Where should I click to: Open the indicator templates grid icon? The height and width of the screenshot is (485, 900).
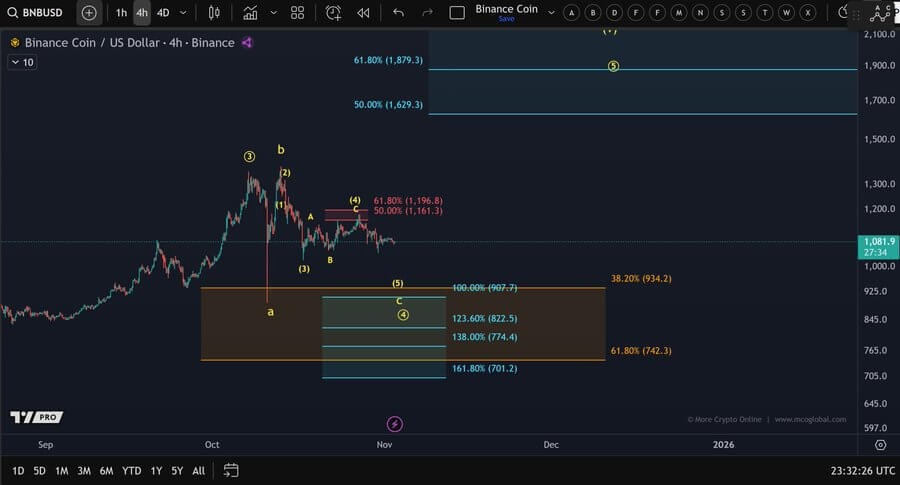297,13
